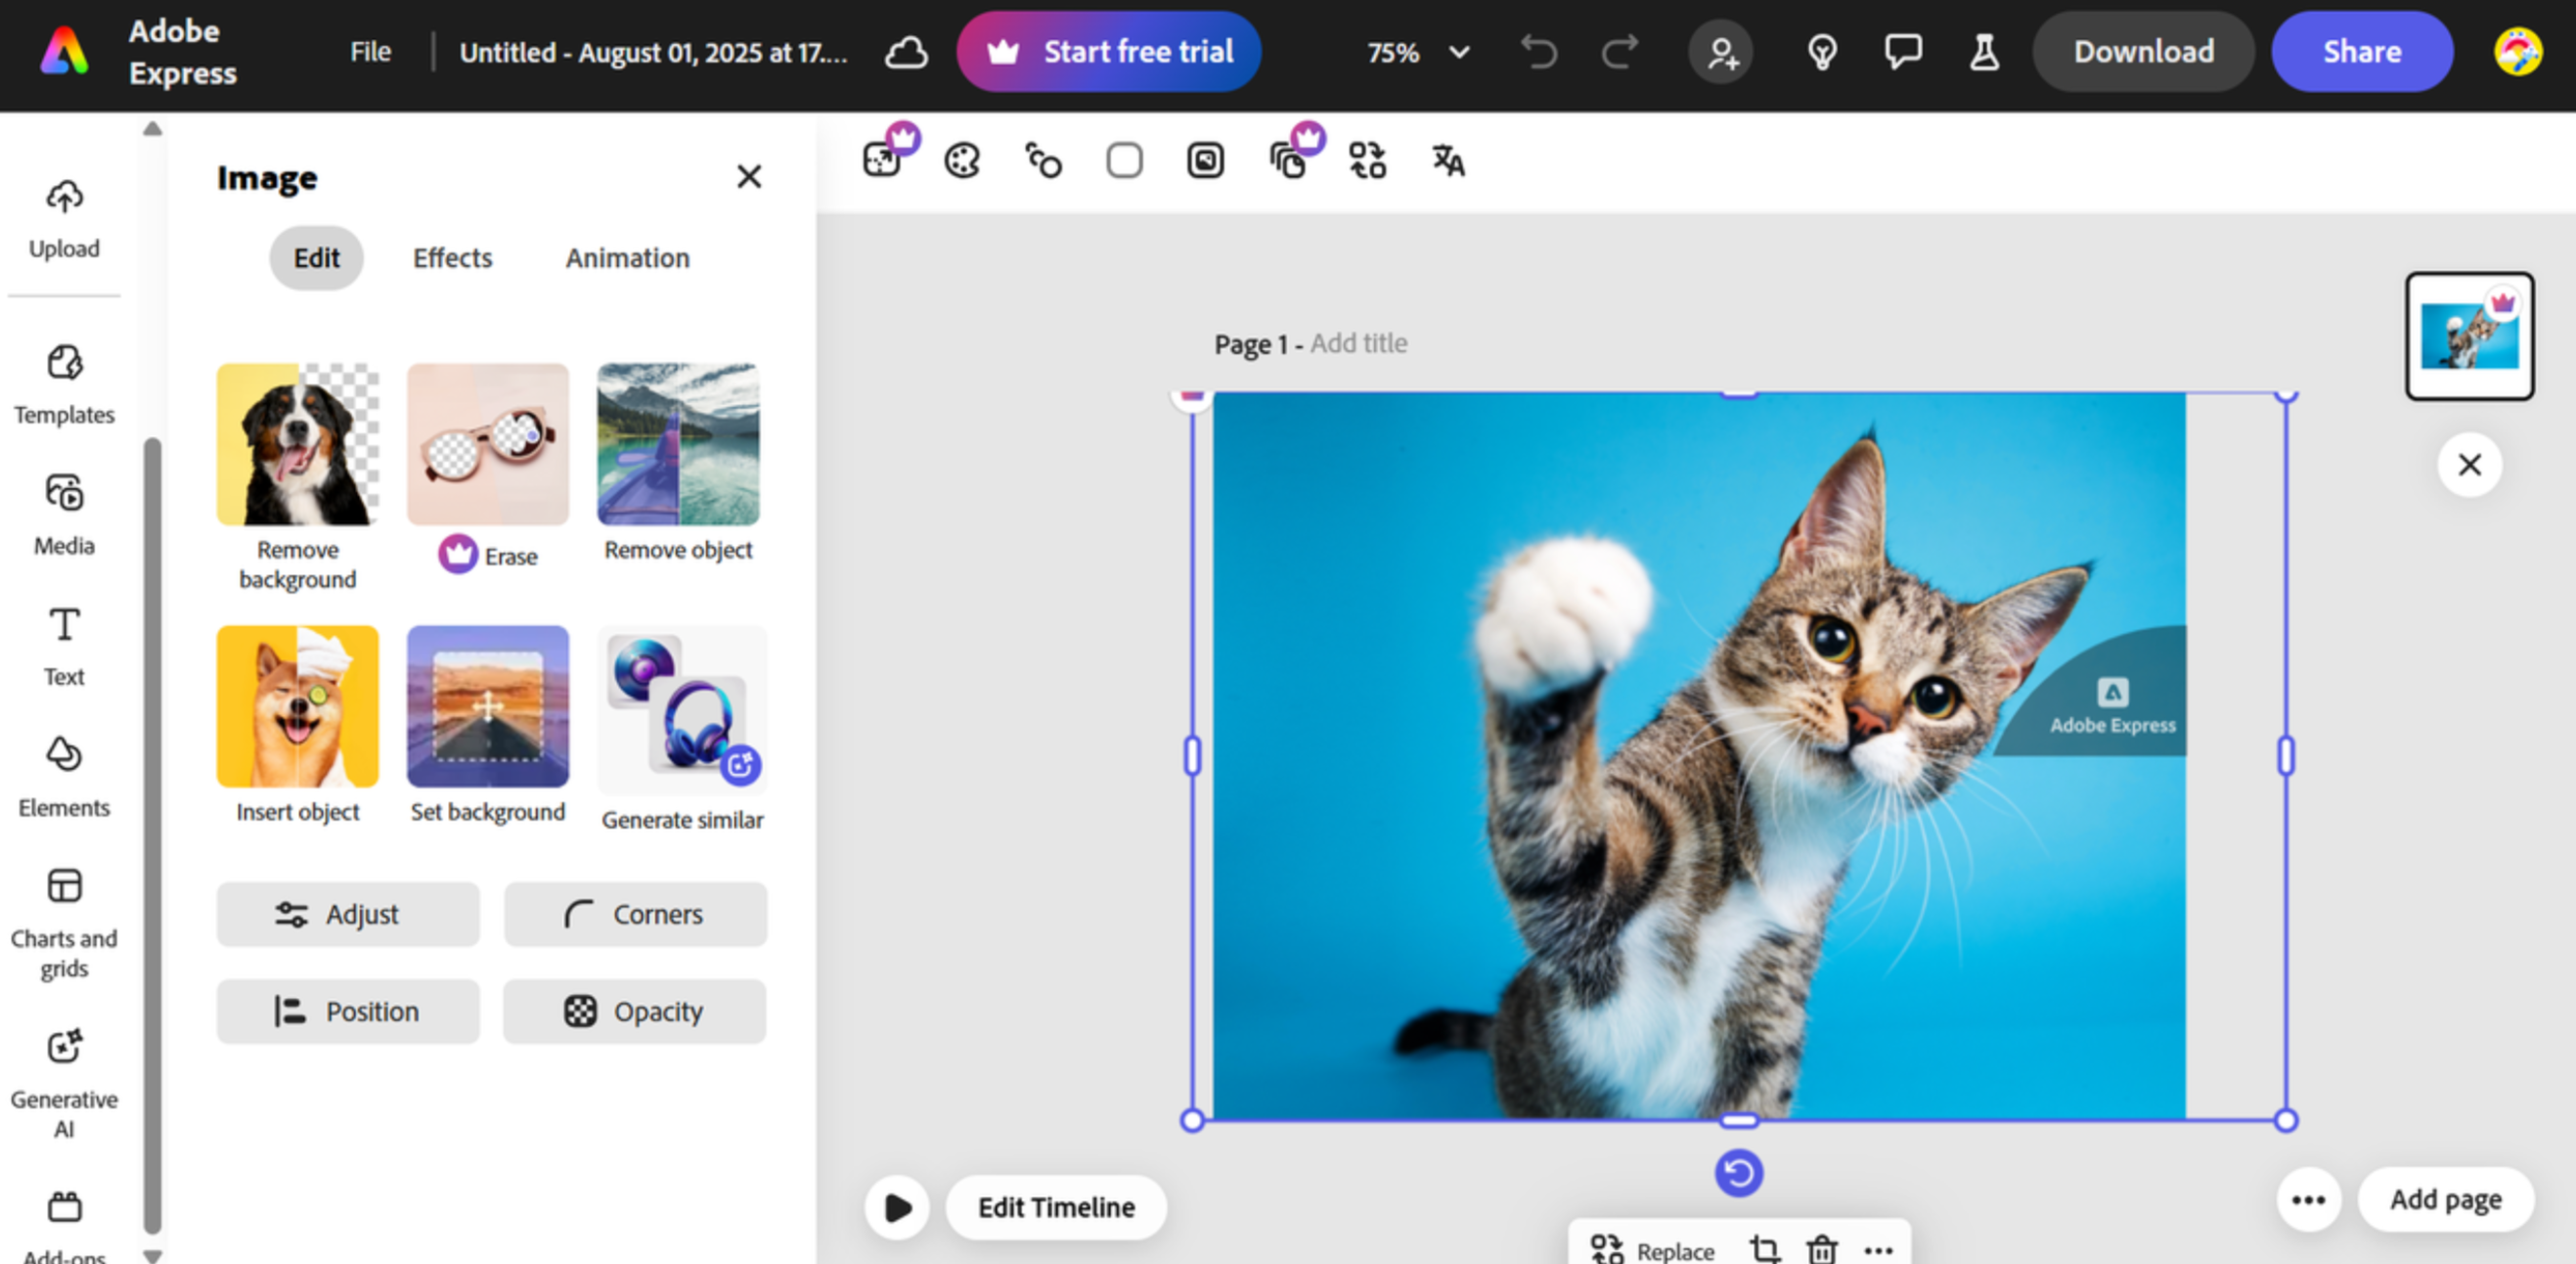Screen dimensions: 2576x1264
Task: Open the Templates panel
Action: 64,384
